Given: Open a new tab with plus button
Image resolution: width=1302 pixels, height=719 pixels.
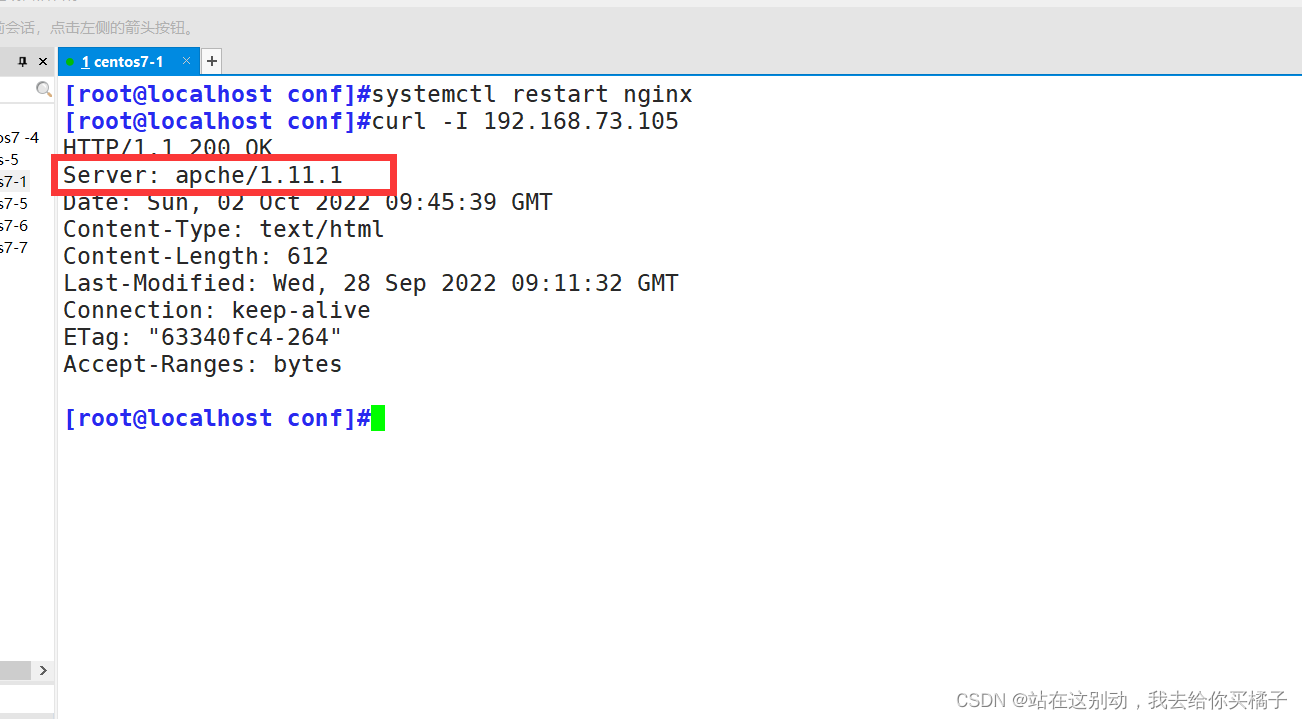Looking at the screenshot, I should pyautogui.click(x=212, y=61).
